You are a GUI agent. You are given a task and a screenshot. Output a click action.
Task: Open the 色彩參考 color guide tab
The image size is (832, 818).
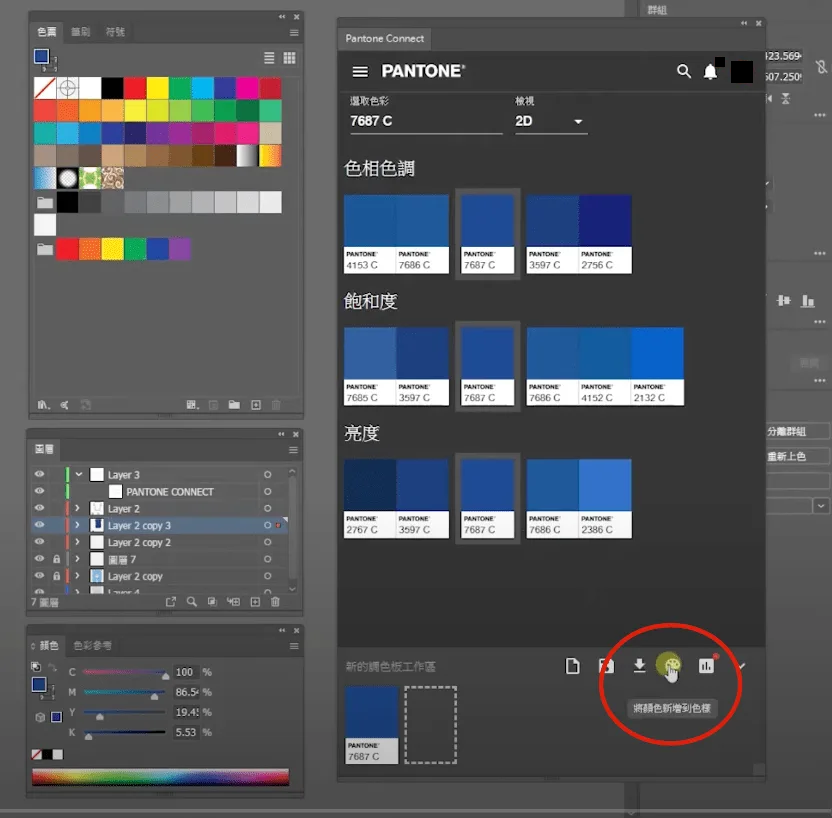pos(92,646)
